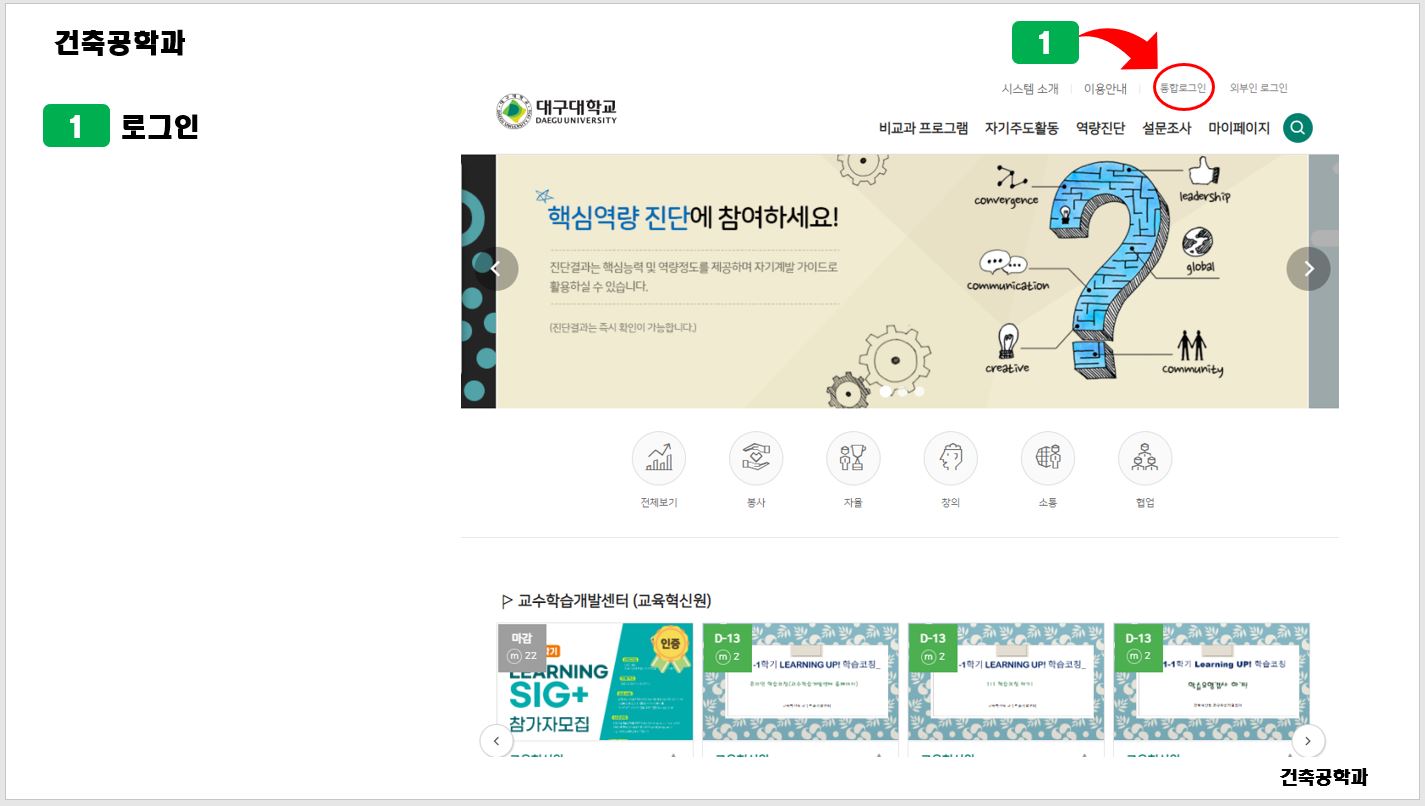This screenshot has height=806, width=1425.
Task: Go to previous banner slide arrow
Action: tap(496, 268)
